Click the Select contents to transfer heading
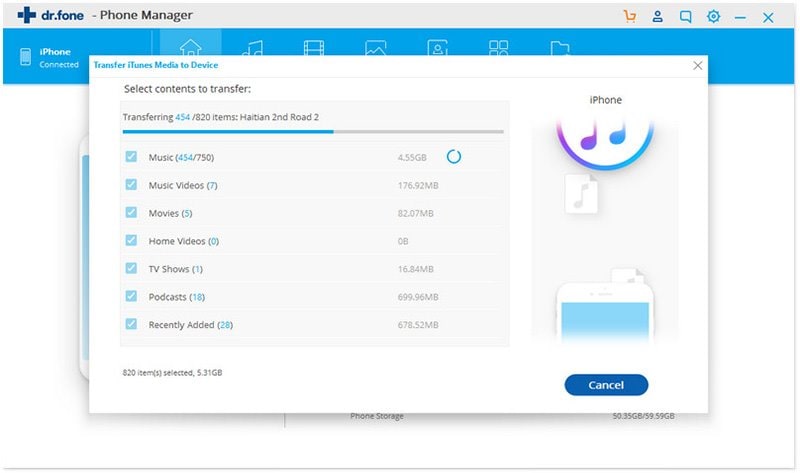Image resolution: width=800 pixels, height=473 pixels. [187, 89]
